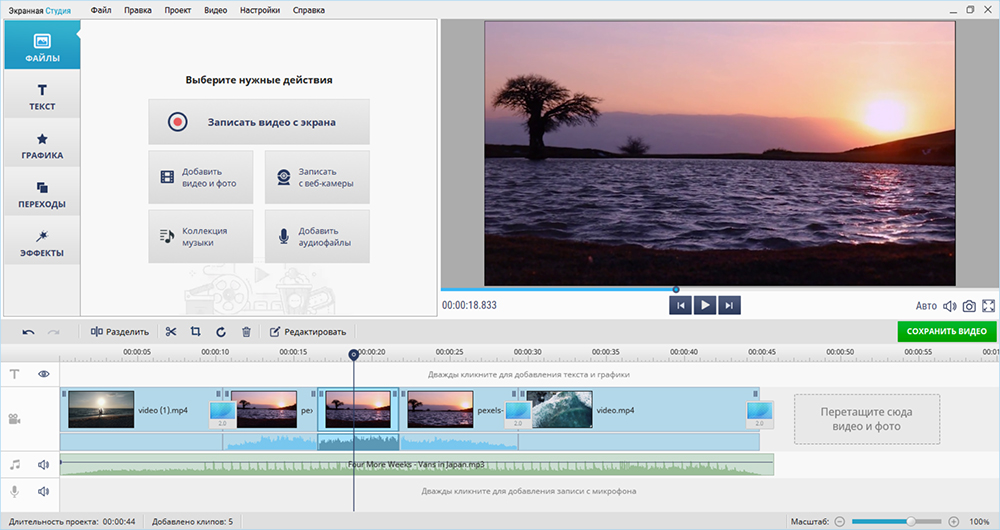Open the Настройки menu

[260, 10]
